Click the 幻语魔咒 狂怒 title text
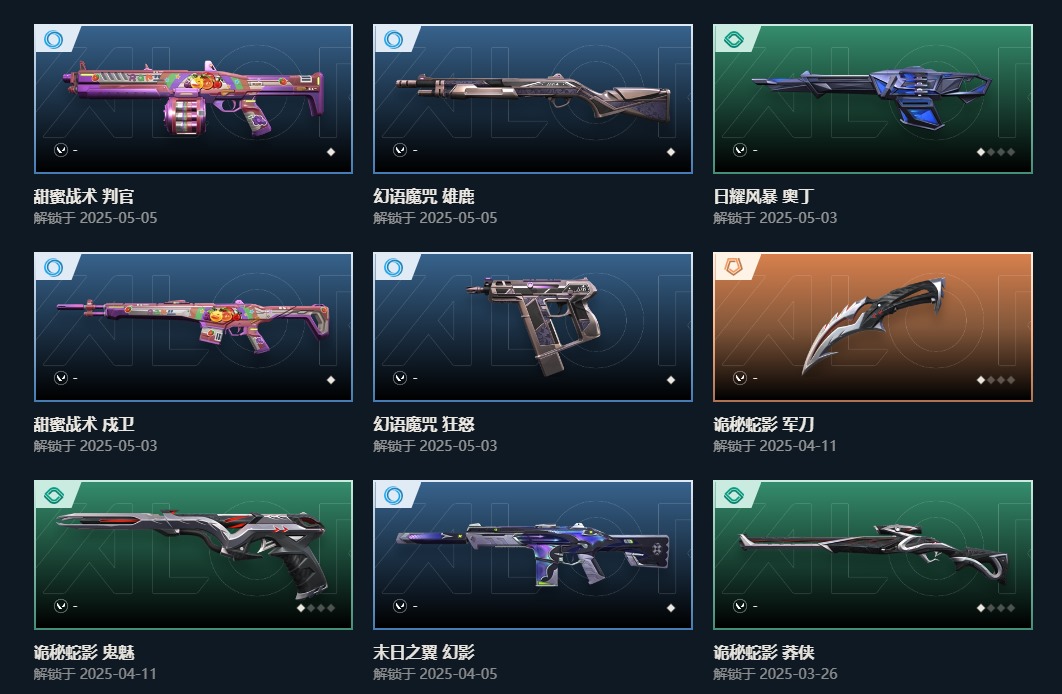Viewport: 1062px width, 694px height. point(424,425)
